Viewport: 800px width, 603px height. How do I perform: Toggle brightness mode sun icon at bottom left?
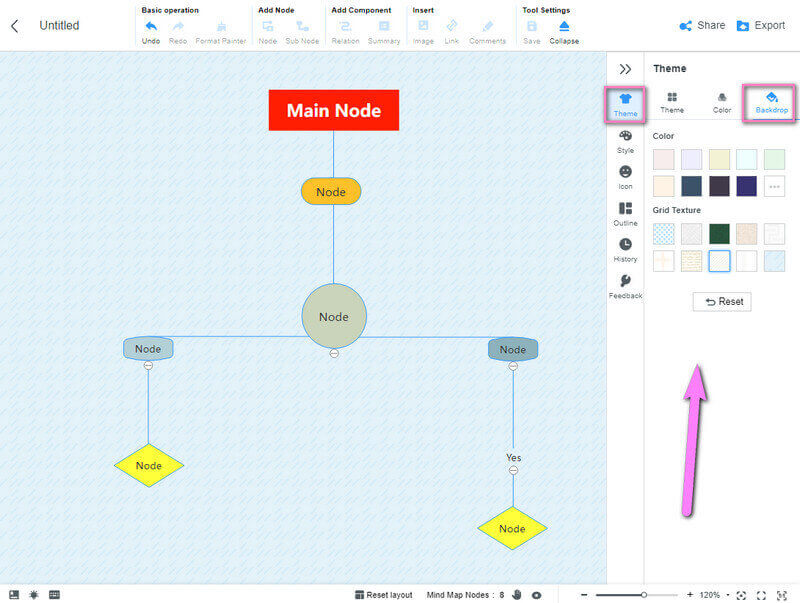[x=34, y=594]
